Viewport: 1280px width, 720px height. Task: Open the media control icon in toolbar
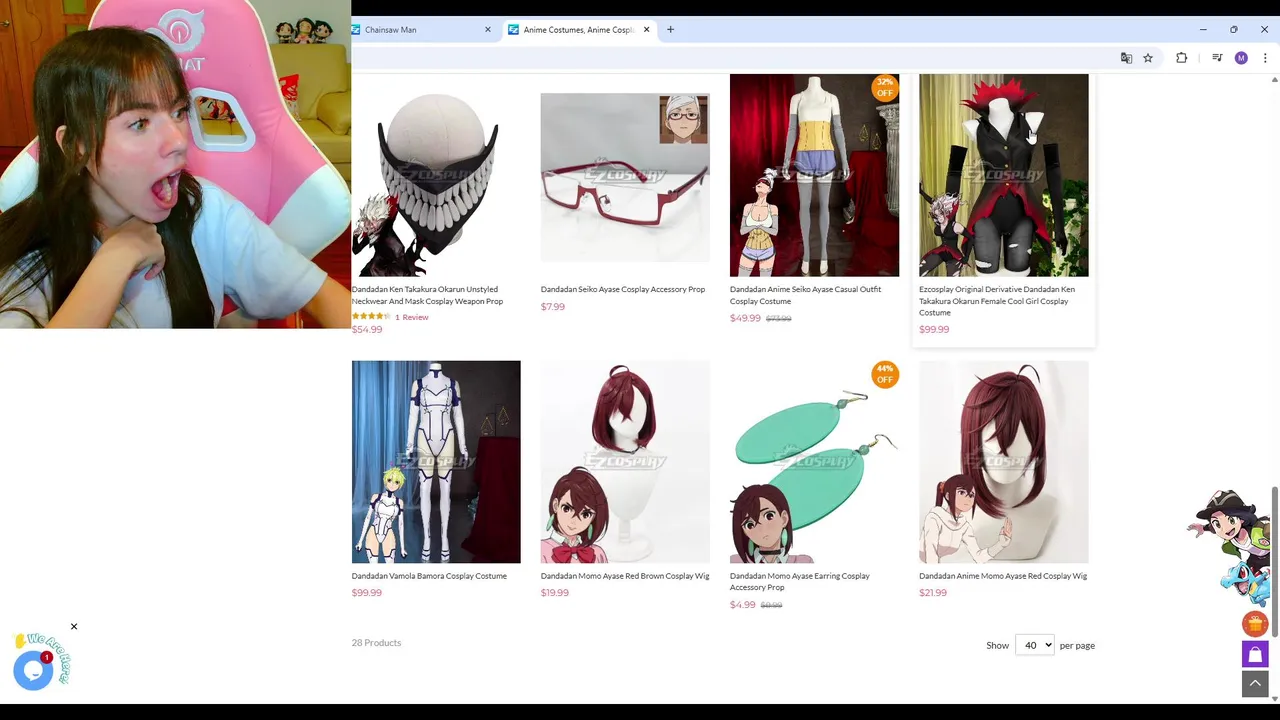pos(1217,58)
